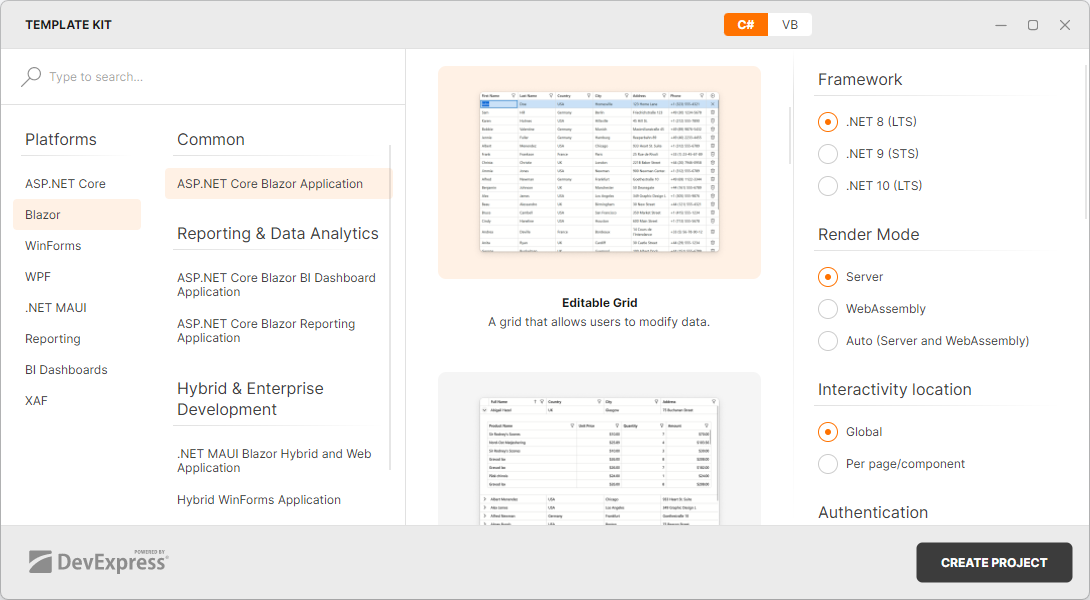Click the options panel scrollbar at right edge
The width and height of the screenshot is (1090, 600).
pyautogui.click(x=1084, y=143)
